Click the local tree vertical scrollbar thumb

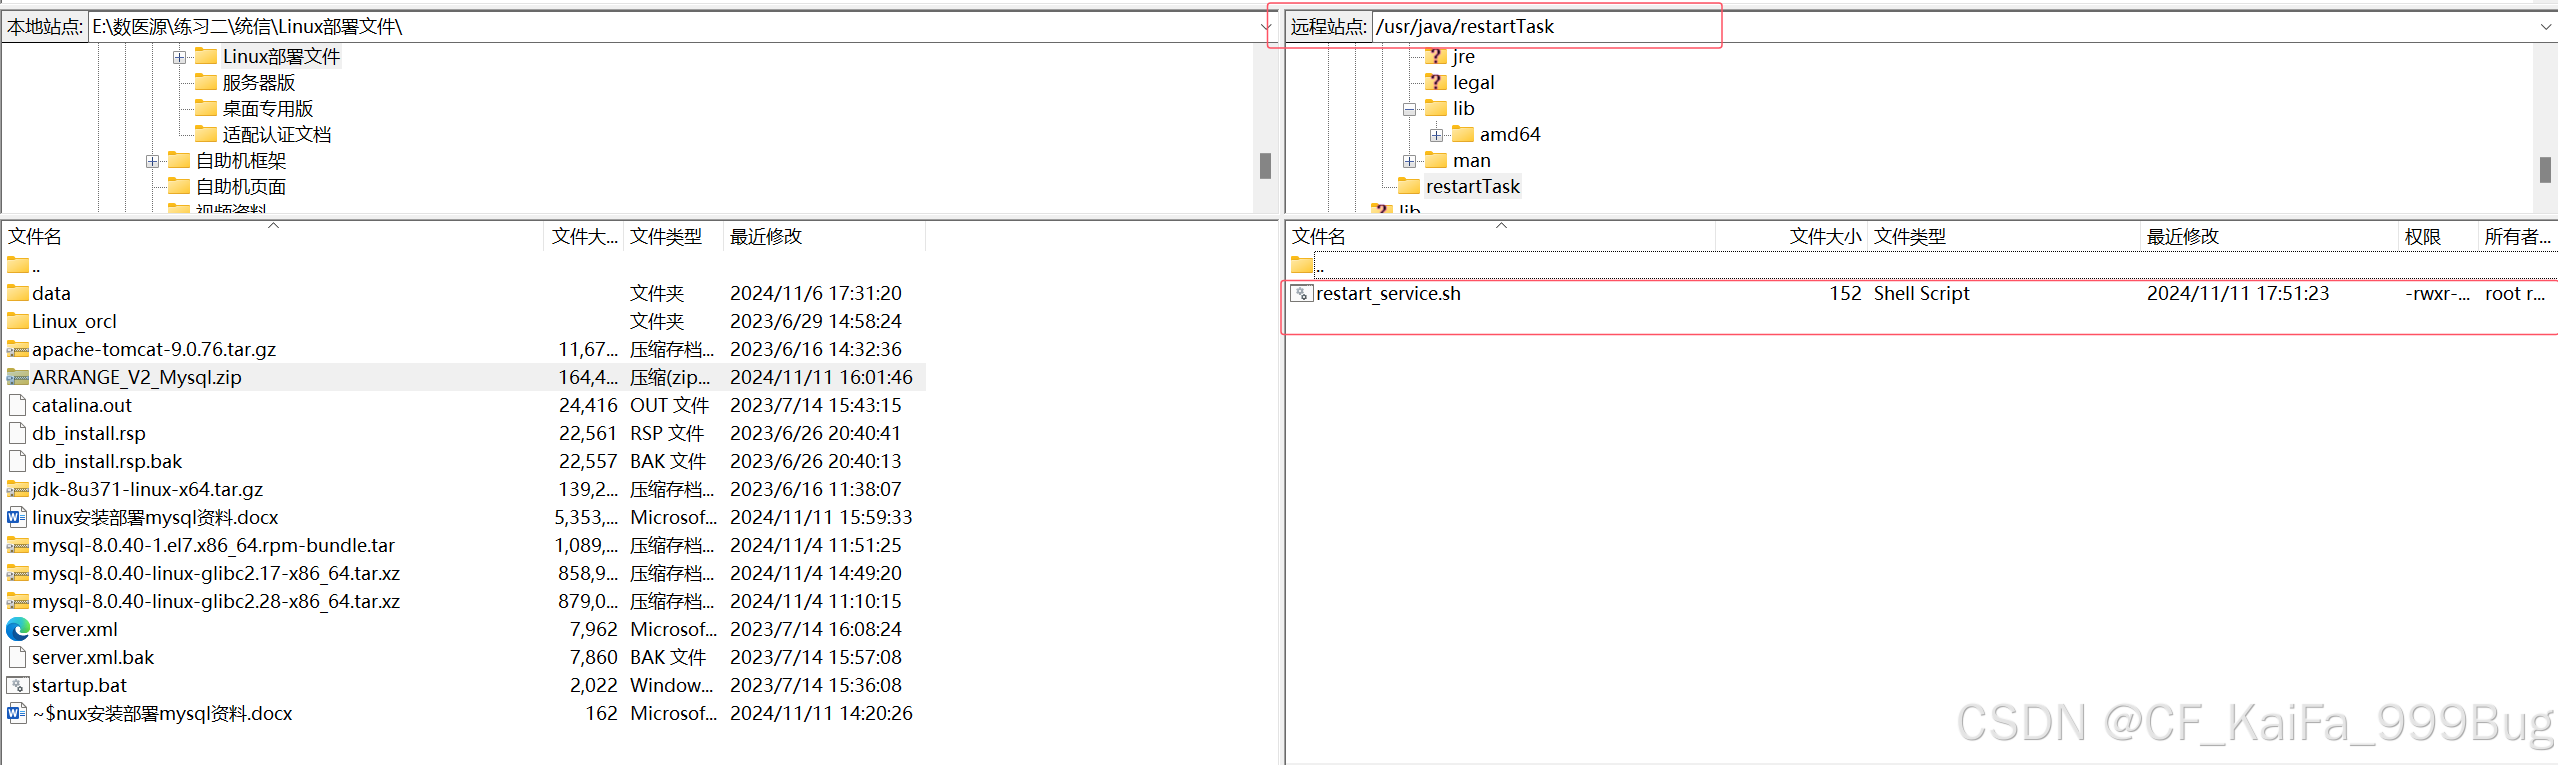(x=1265, y=166)
